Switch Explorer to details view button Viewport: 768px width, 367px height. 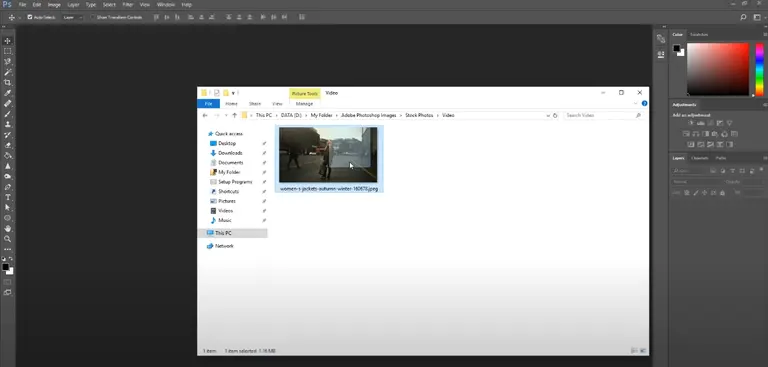(x=634, y=351)
